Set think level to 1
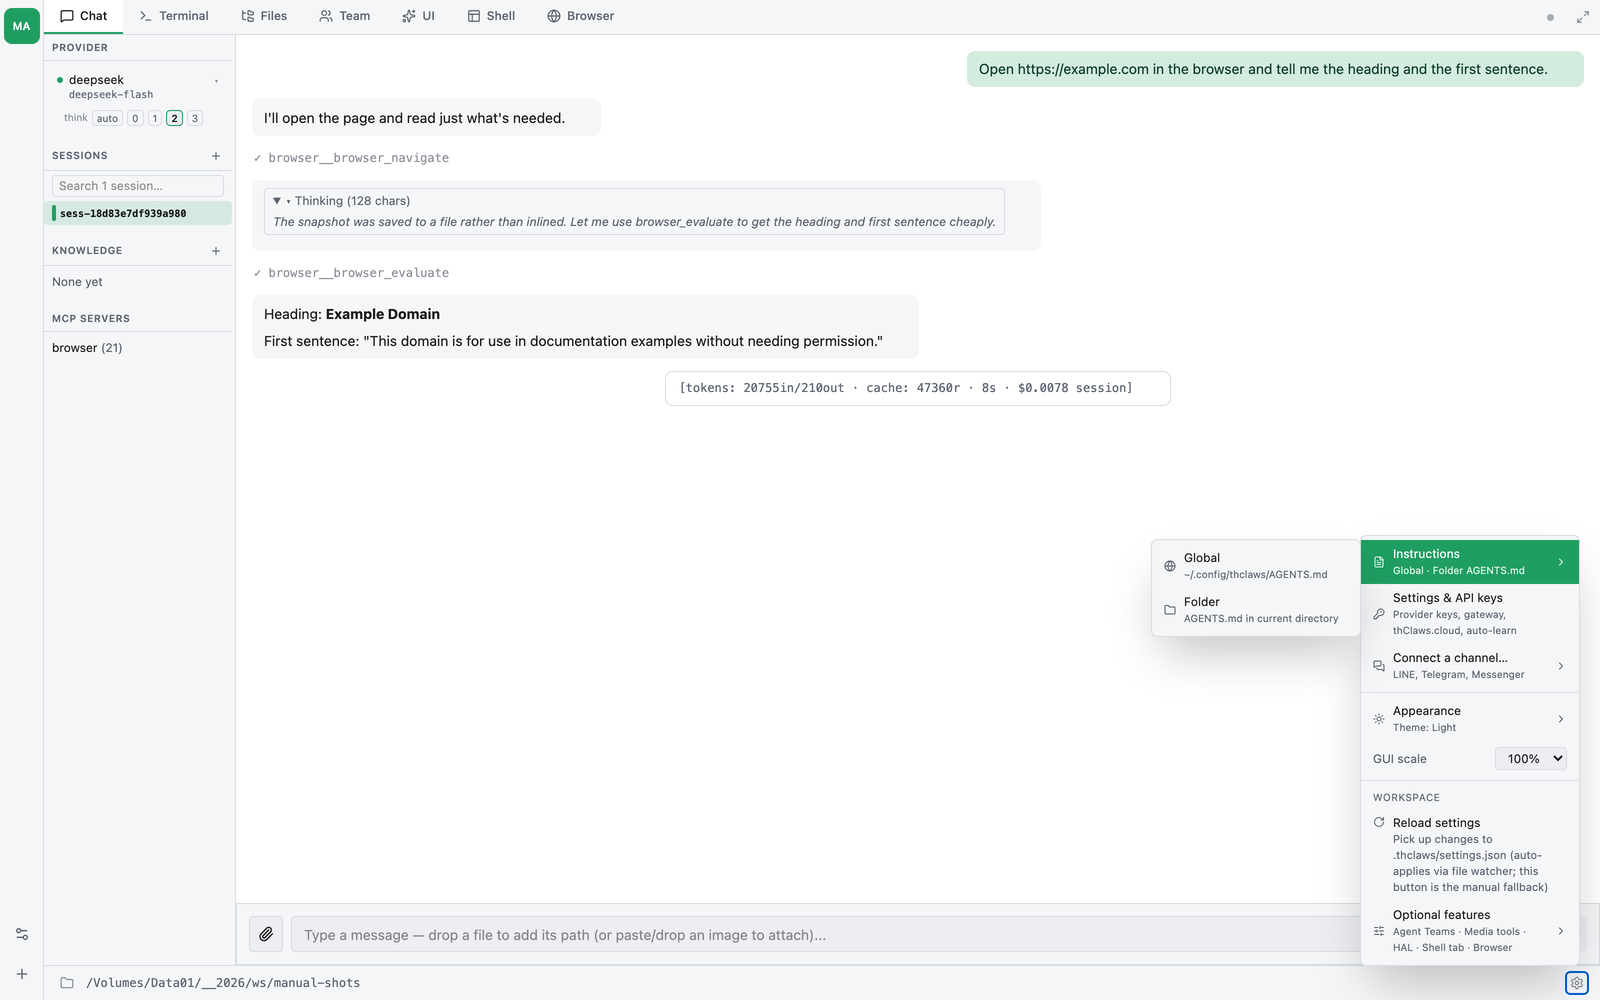1600x1000 pixels. pos(155,118)
